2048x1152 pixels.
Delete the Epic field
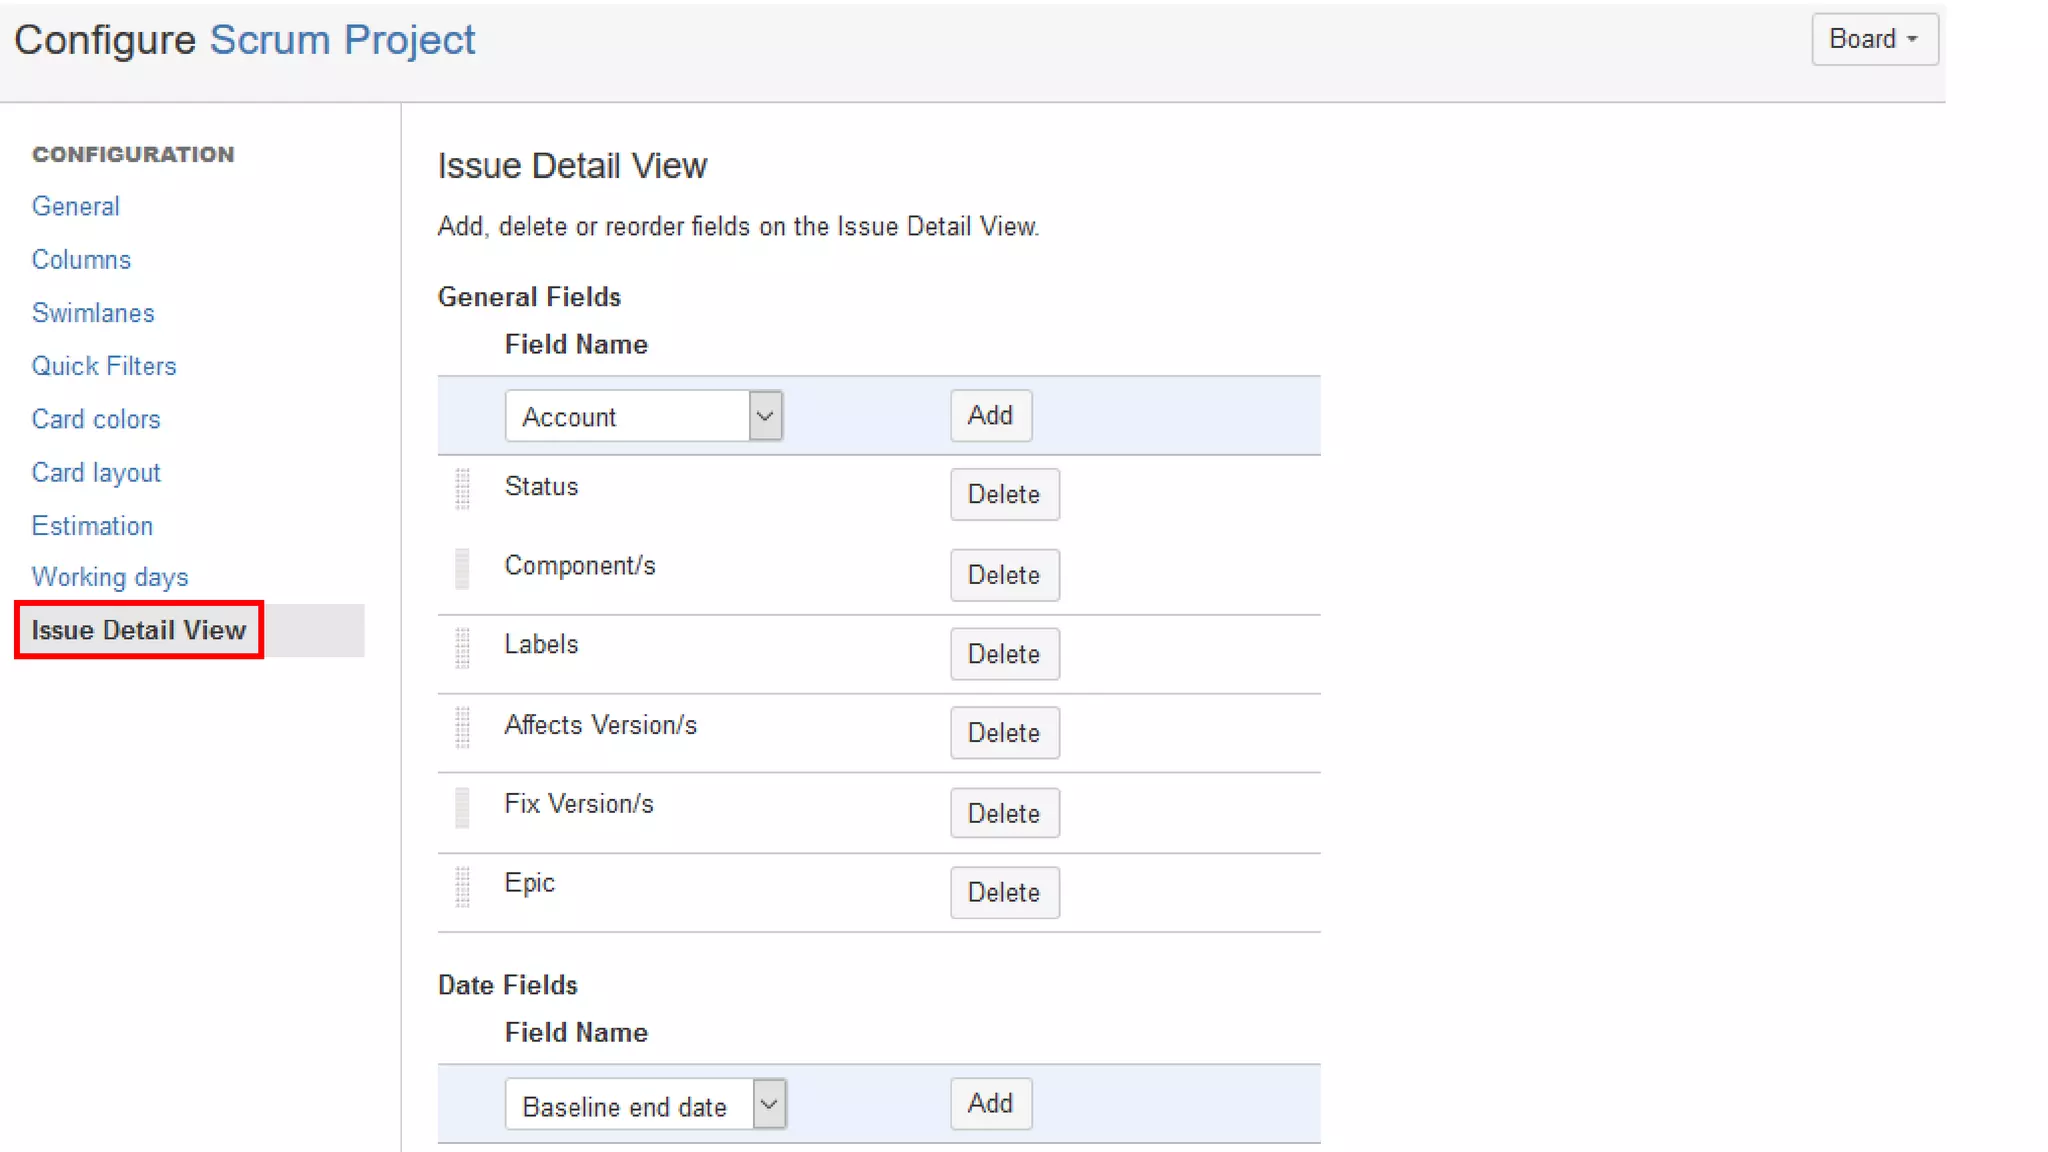click(1004, 892)
